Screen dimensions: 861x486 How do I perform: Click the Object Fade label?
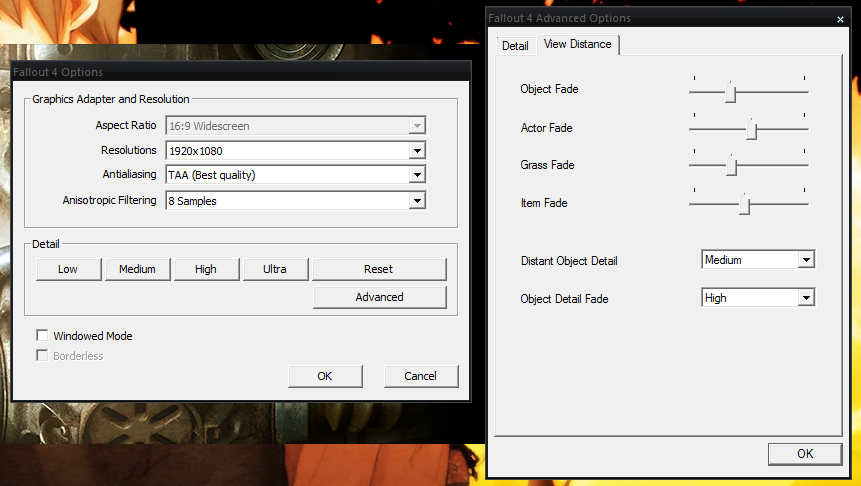[549, 89]
